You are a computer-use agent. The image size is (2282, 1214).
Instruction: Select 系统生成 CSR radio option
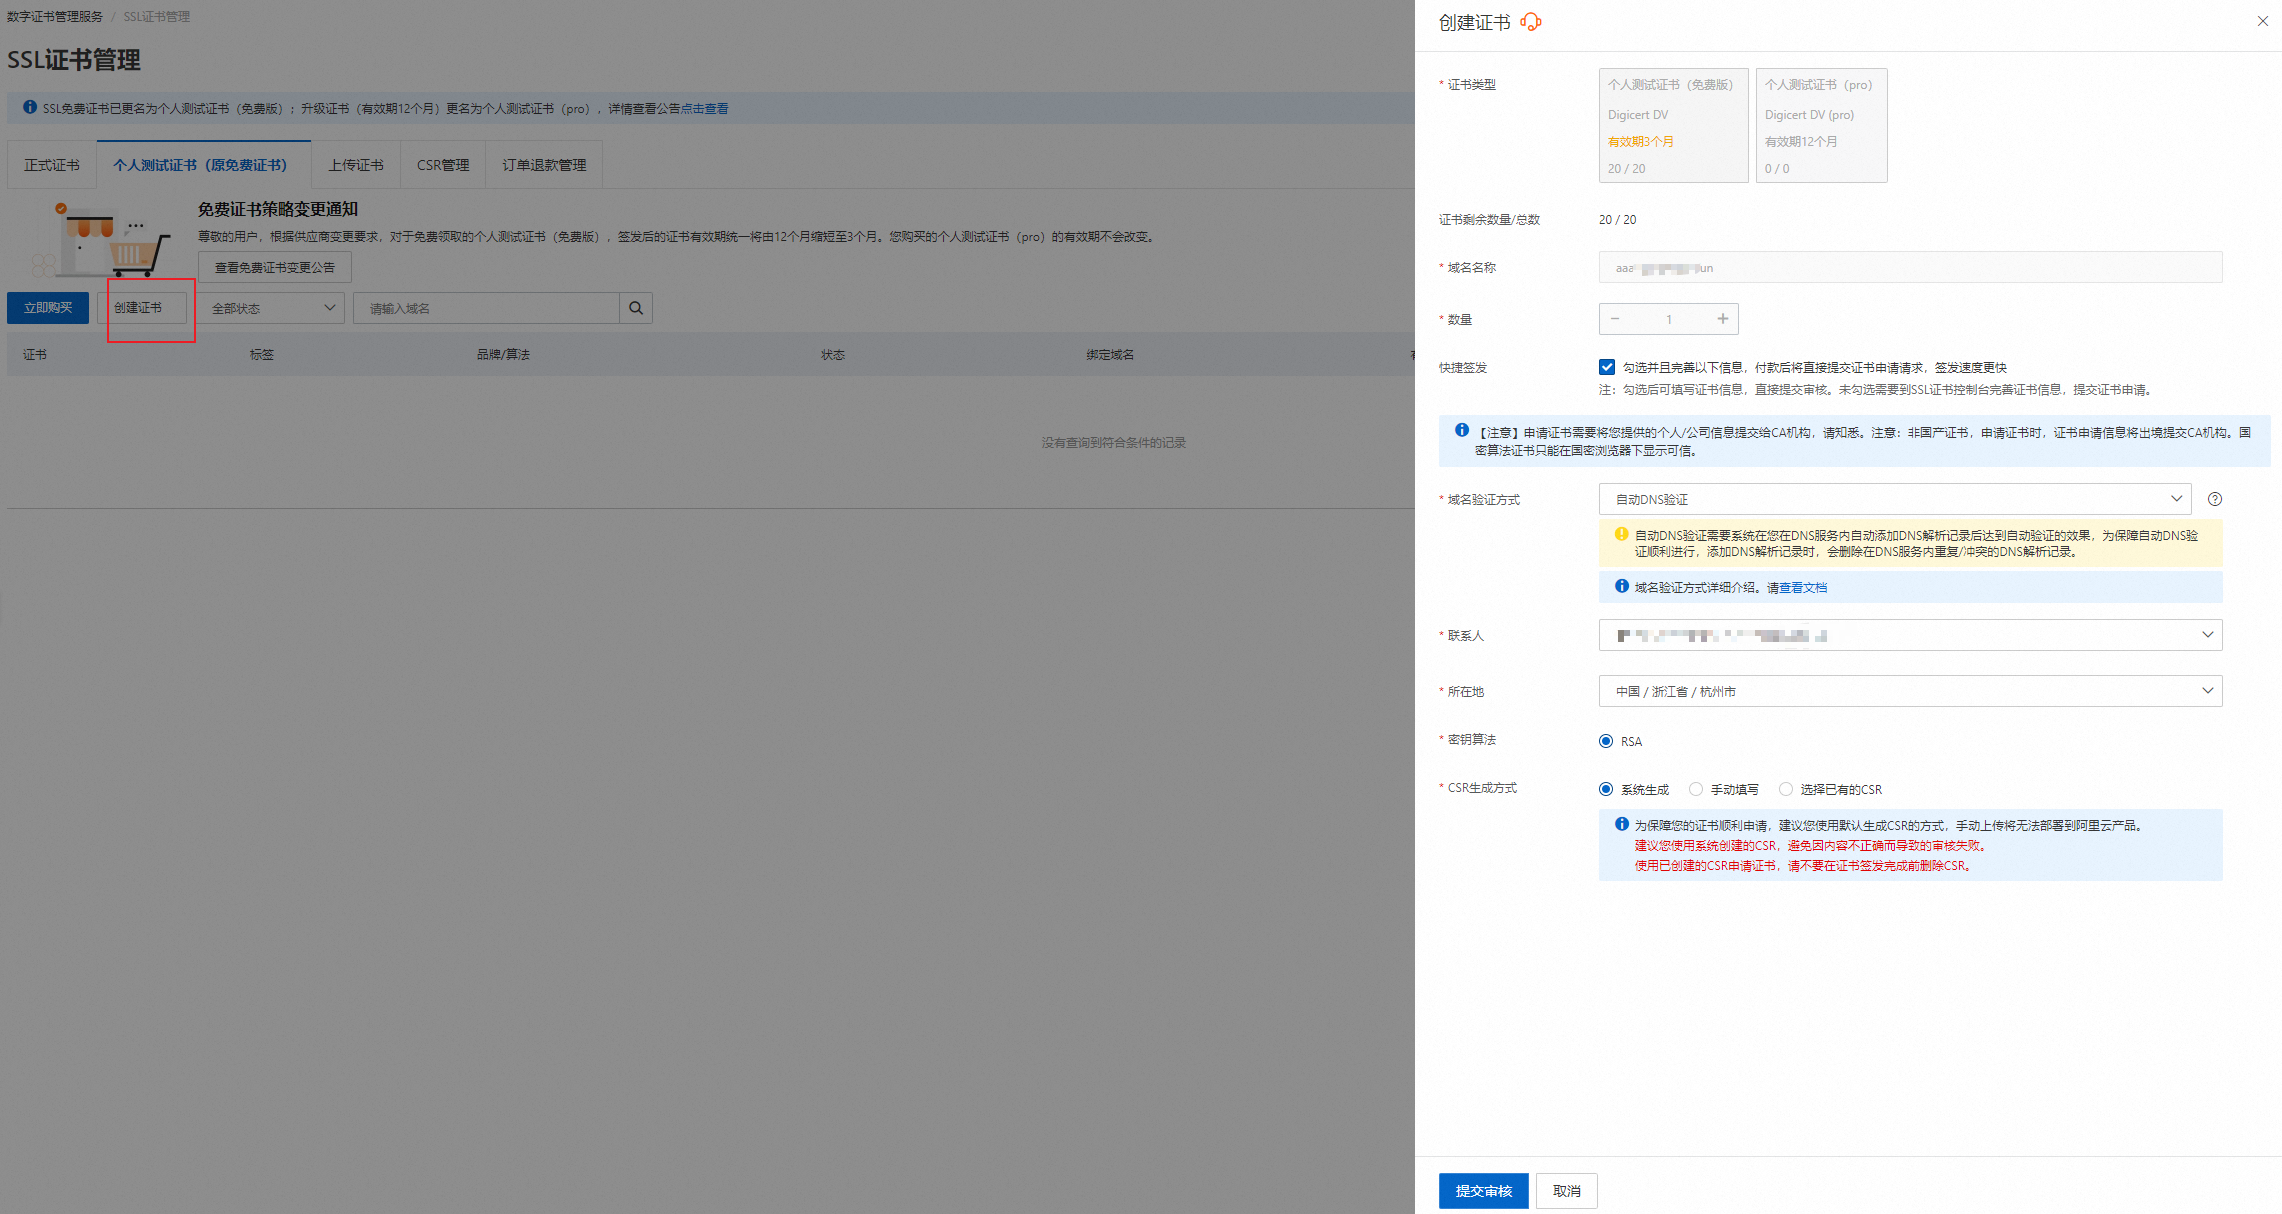[1606, 789]
